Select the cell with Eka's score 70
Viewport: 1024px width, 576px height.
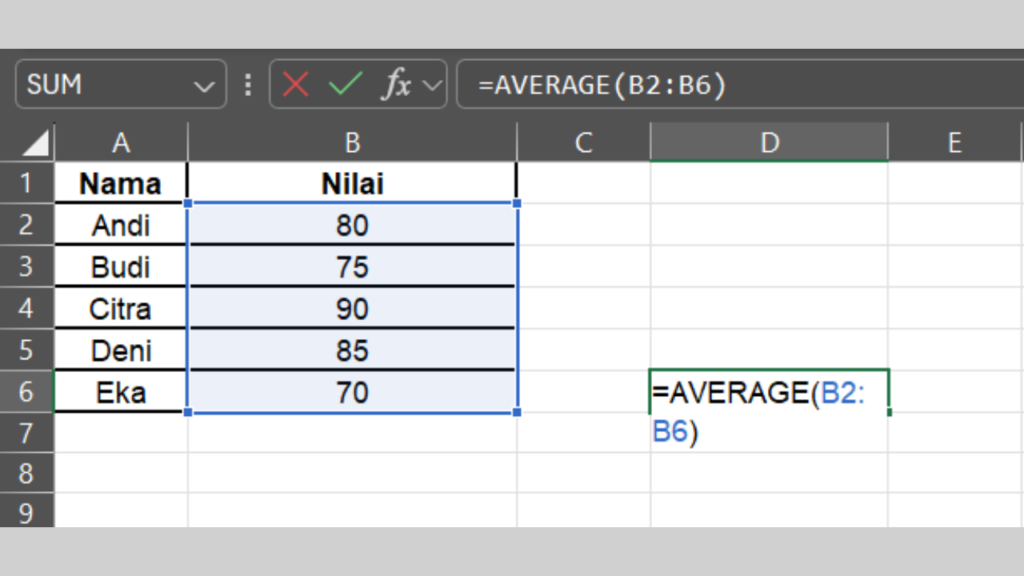(352, 391)
